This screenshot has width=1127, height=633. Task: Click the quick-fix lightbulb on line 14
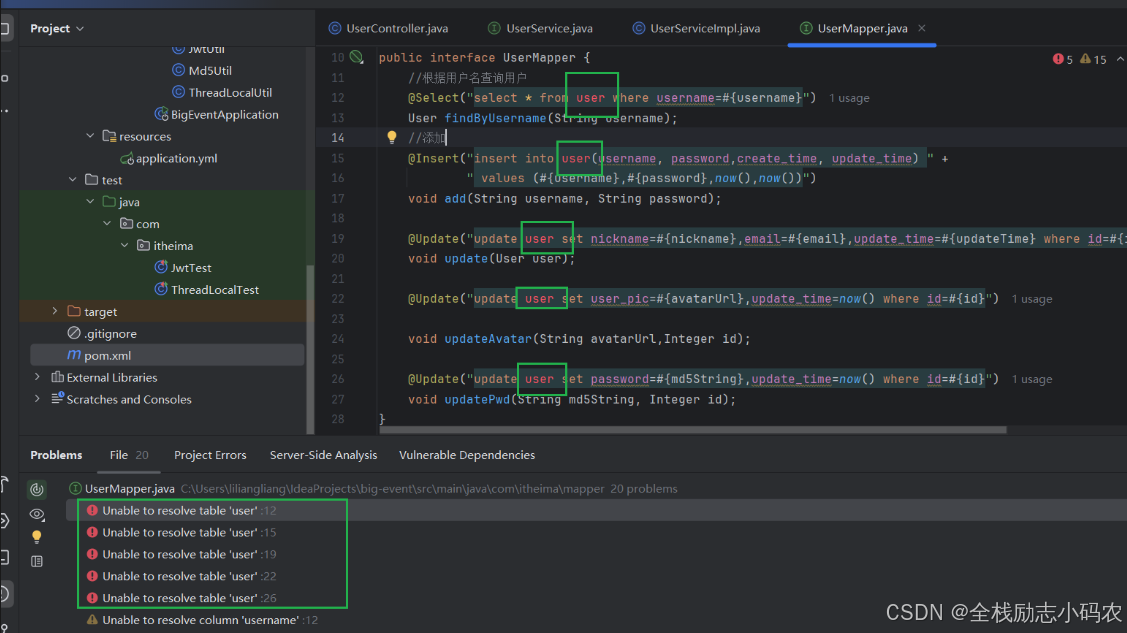tap(391, 137)
